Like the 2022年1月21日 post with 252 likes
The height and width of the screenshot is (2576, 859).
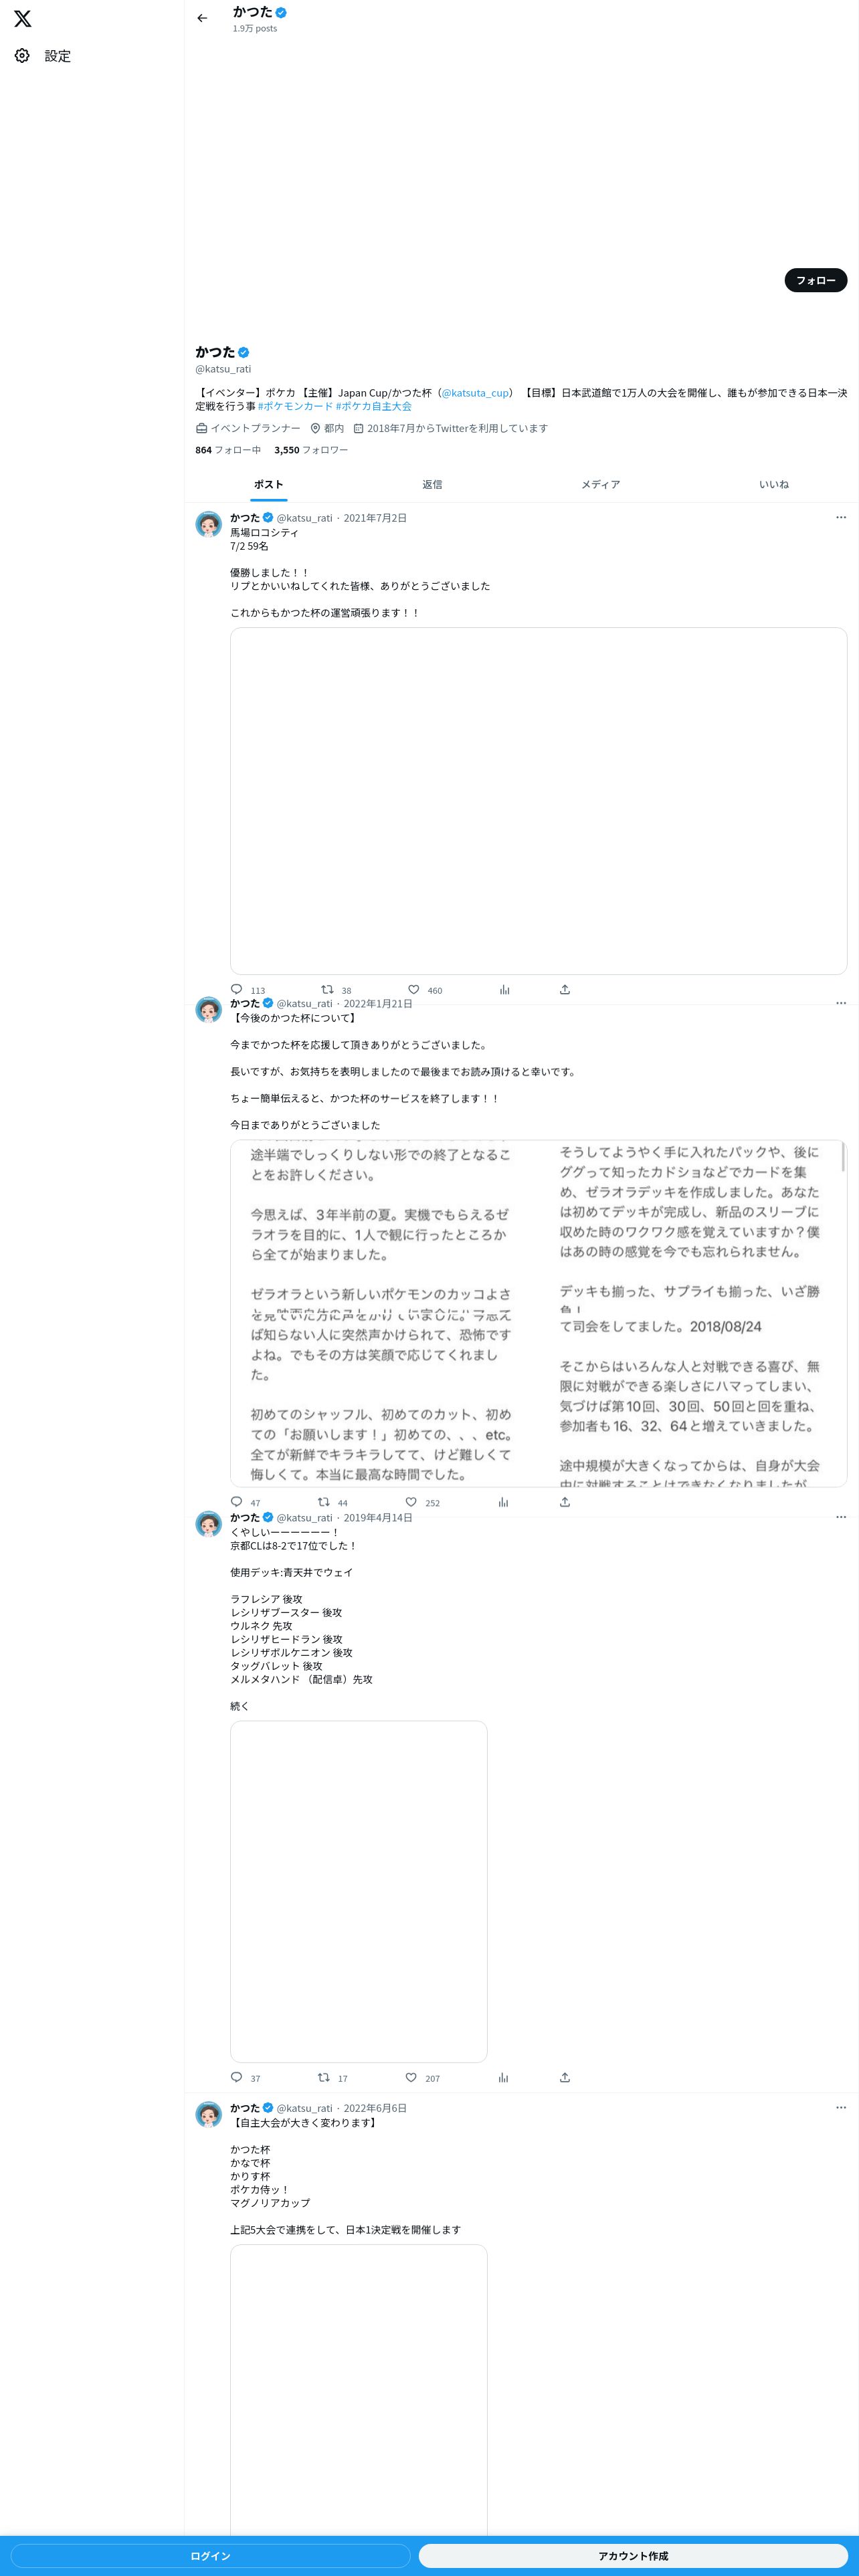coord(411,1501)
